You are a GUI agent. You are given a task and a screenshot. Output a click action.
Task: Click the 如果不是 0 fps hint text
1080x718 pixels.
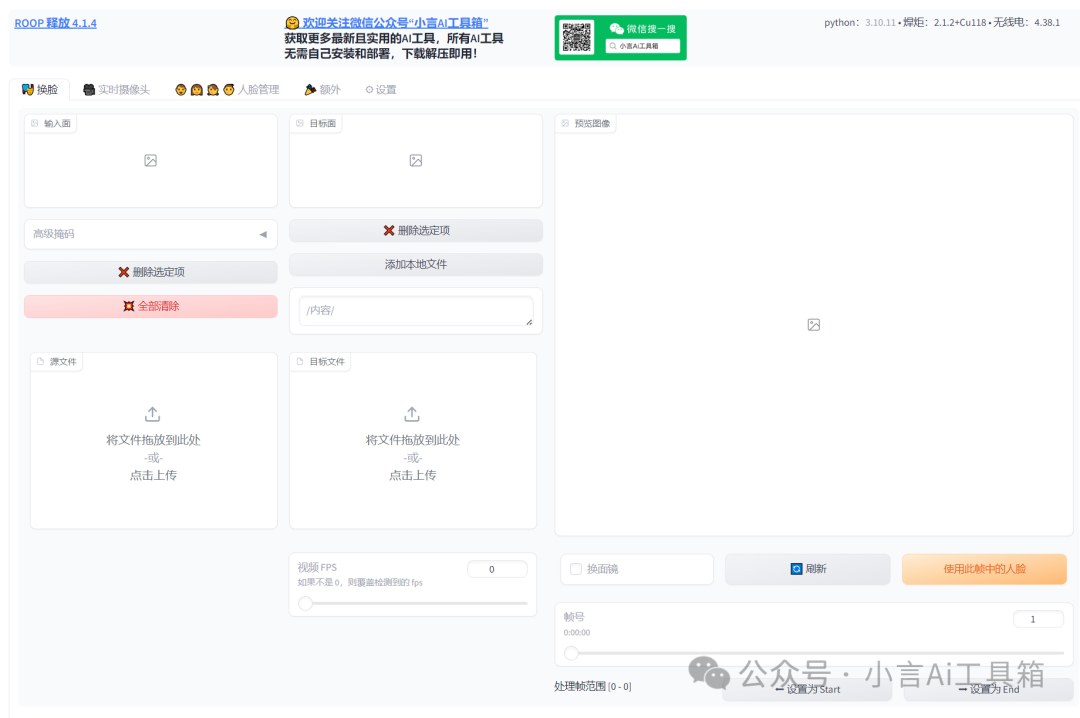click(x=360, y=583)
